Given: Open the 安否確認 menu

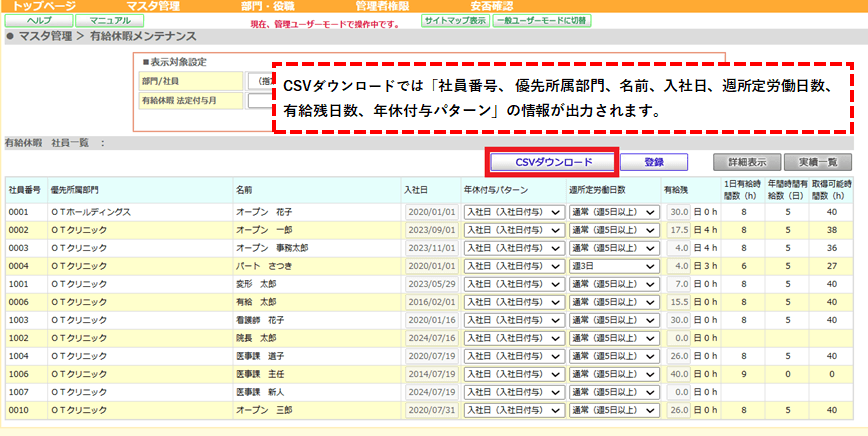Looking at the screenshot, I should 492,6.
